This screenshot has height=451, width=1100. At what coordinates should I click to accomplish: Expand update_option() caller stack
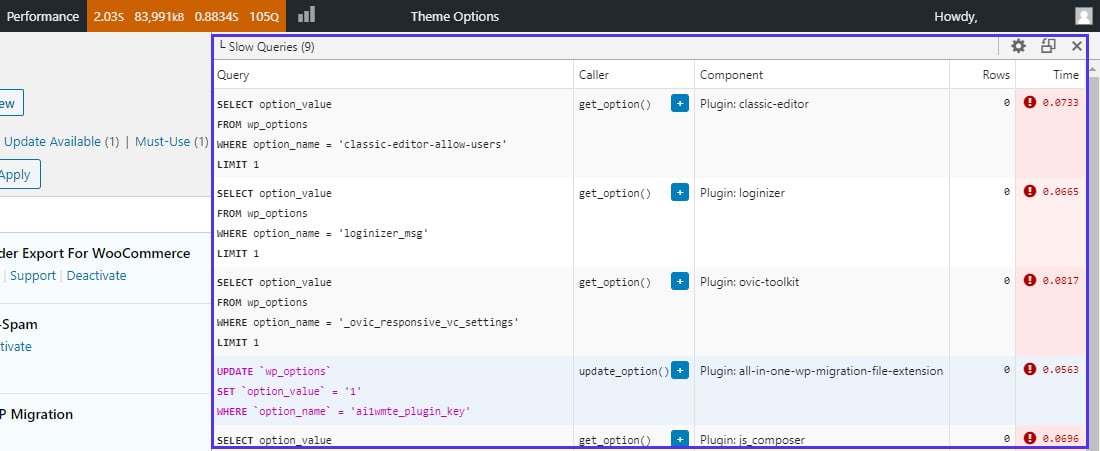click(x=680, y=370)
